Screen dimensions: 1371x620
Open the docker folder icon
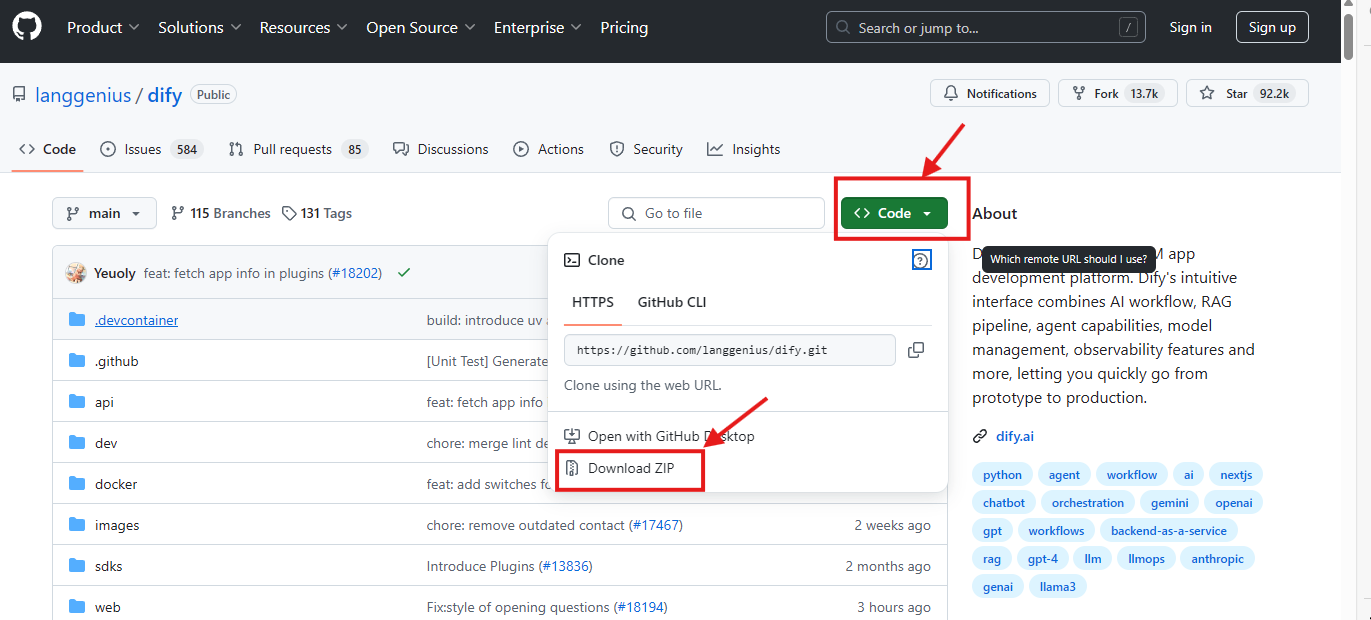tap(77, 484)
